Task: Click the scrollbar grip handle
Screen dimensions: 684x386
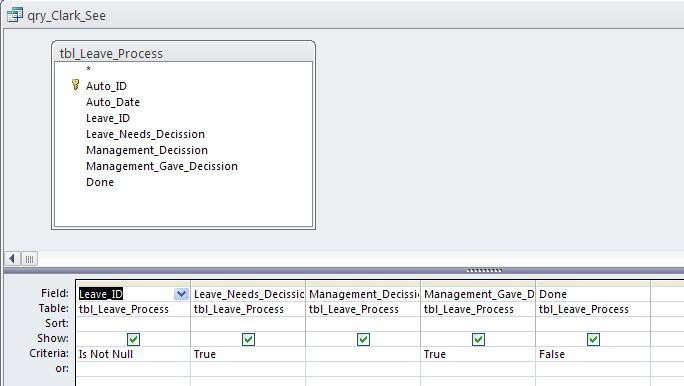Action: [29, 259]
